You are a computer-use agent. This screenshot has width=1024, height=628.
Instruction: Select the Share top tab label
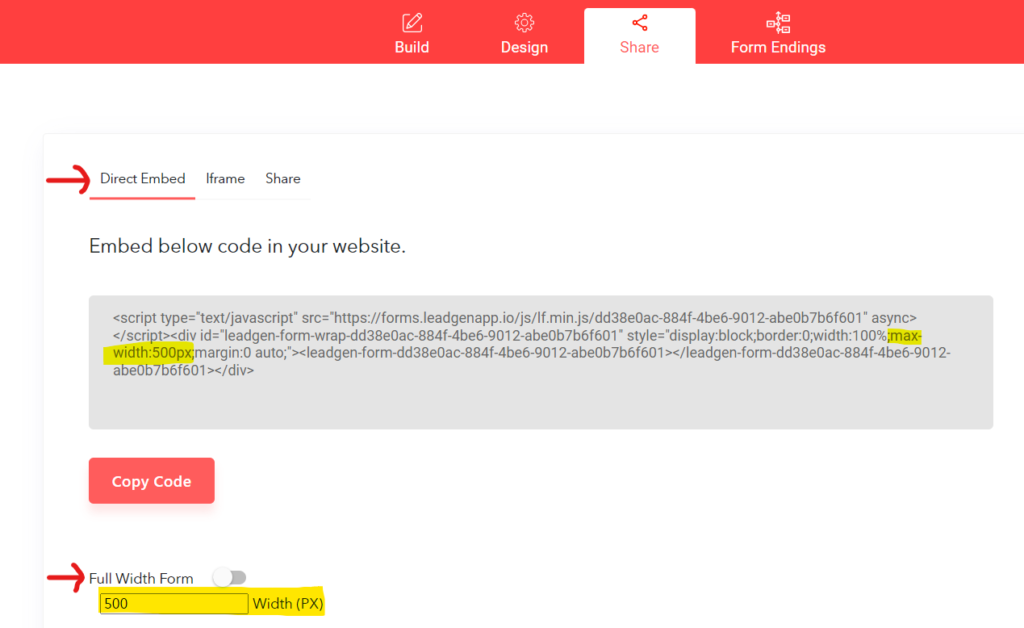(x=639, y=48)
